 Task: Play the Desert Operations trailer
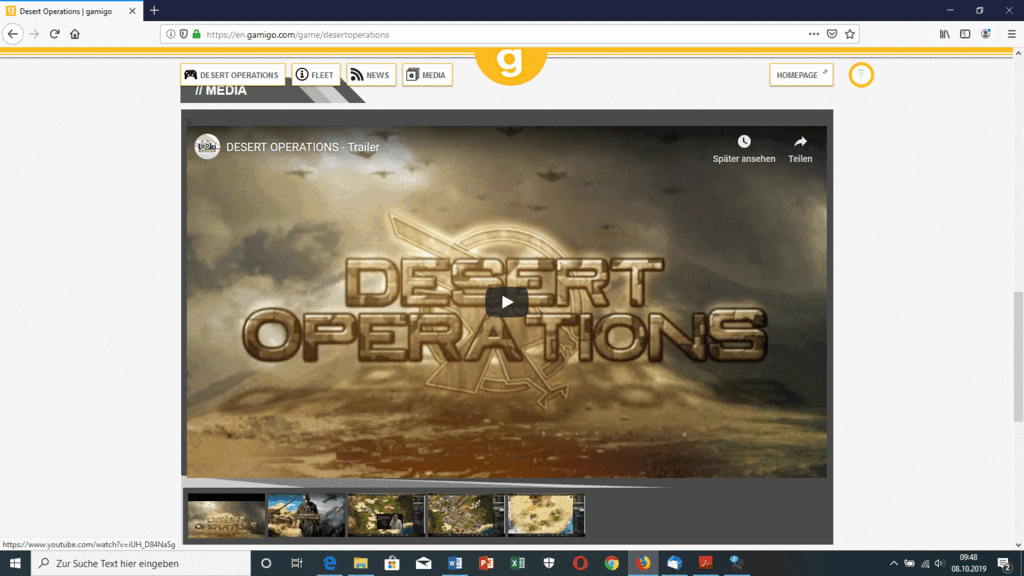[507, 302]
